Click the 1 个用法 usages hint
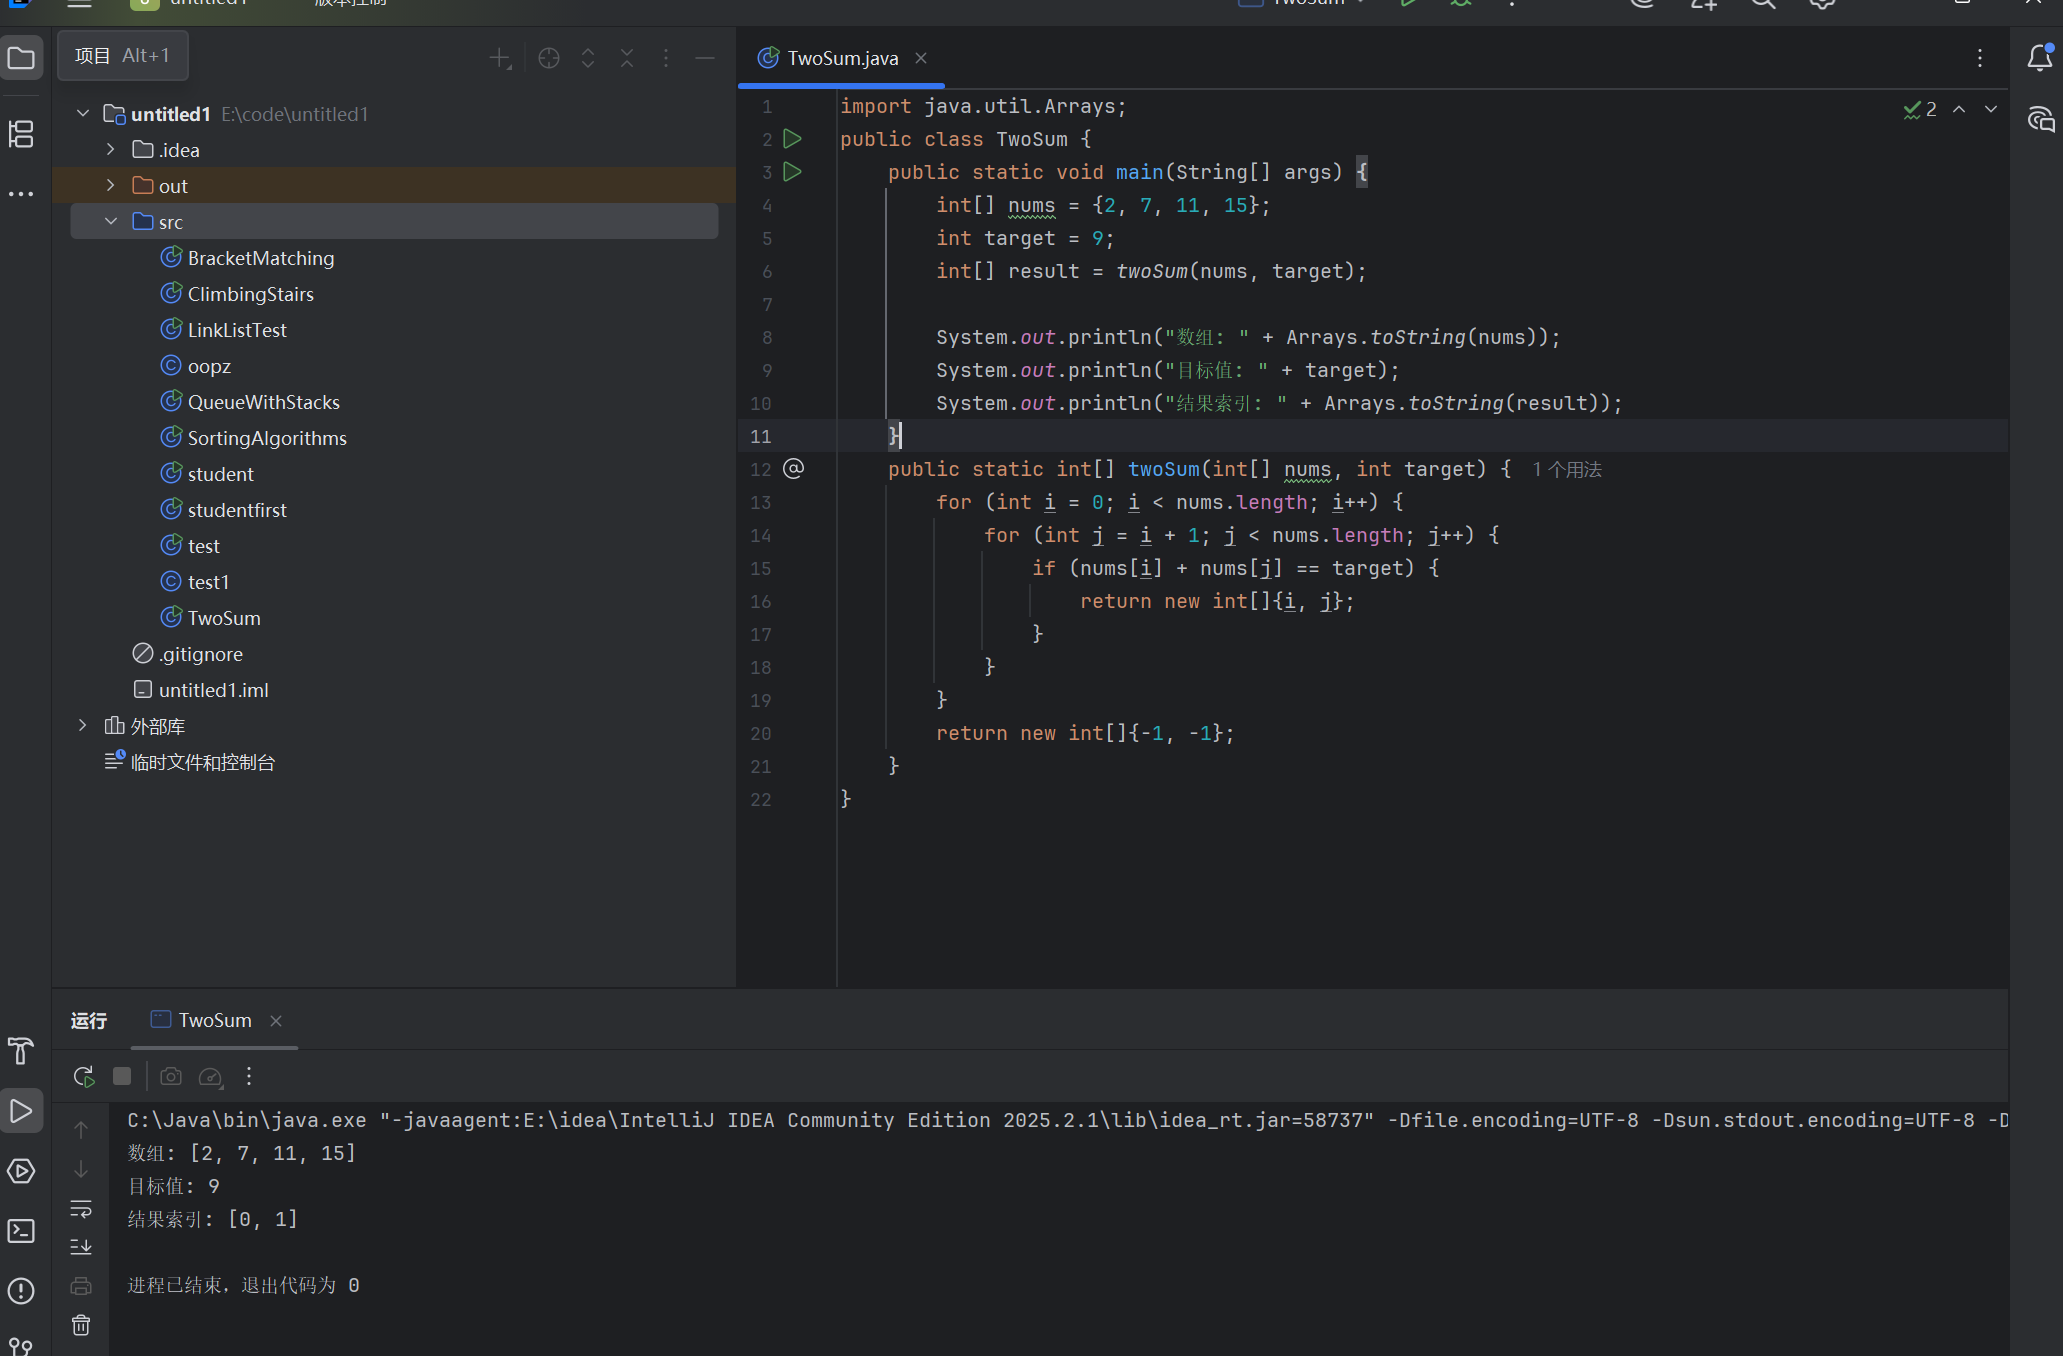Viewport: 2063px width, 1356px height. tap(1567, 469)
